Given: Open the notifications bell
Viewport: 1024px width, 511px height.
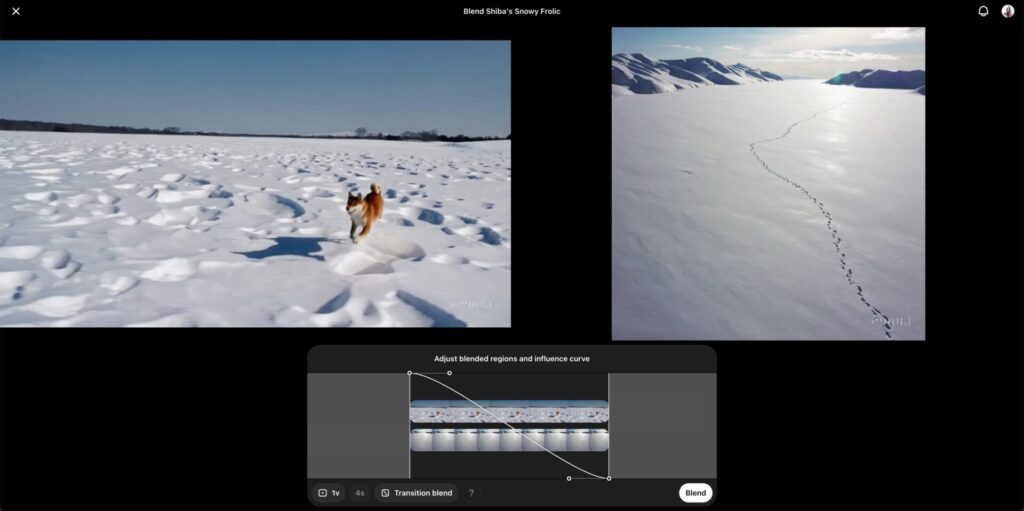Looking at the screenshot, I should [983, 11].
